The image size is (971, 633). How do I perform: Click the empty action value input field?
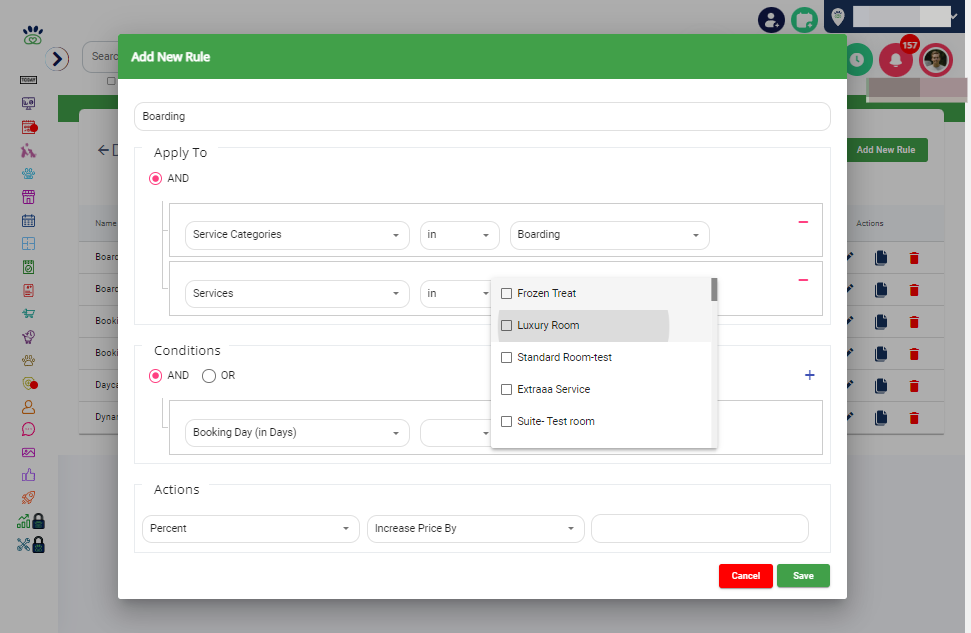click(x=700, y=529)
